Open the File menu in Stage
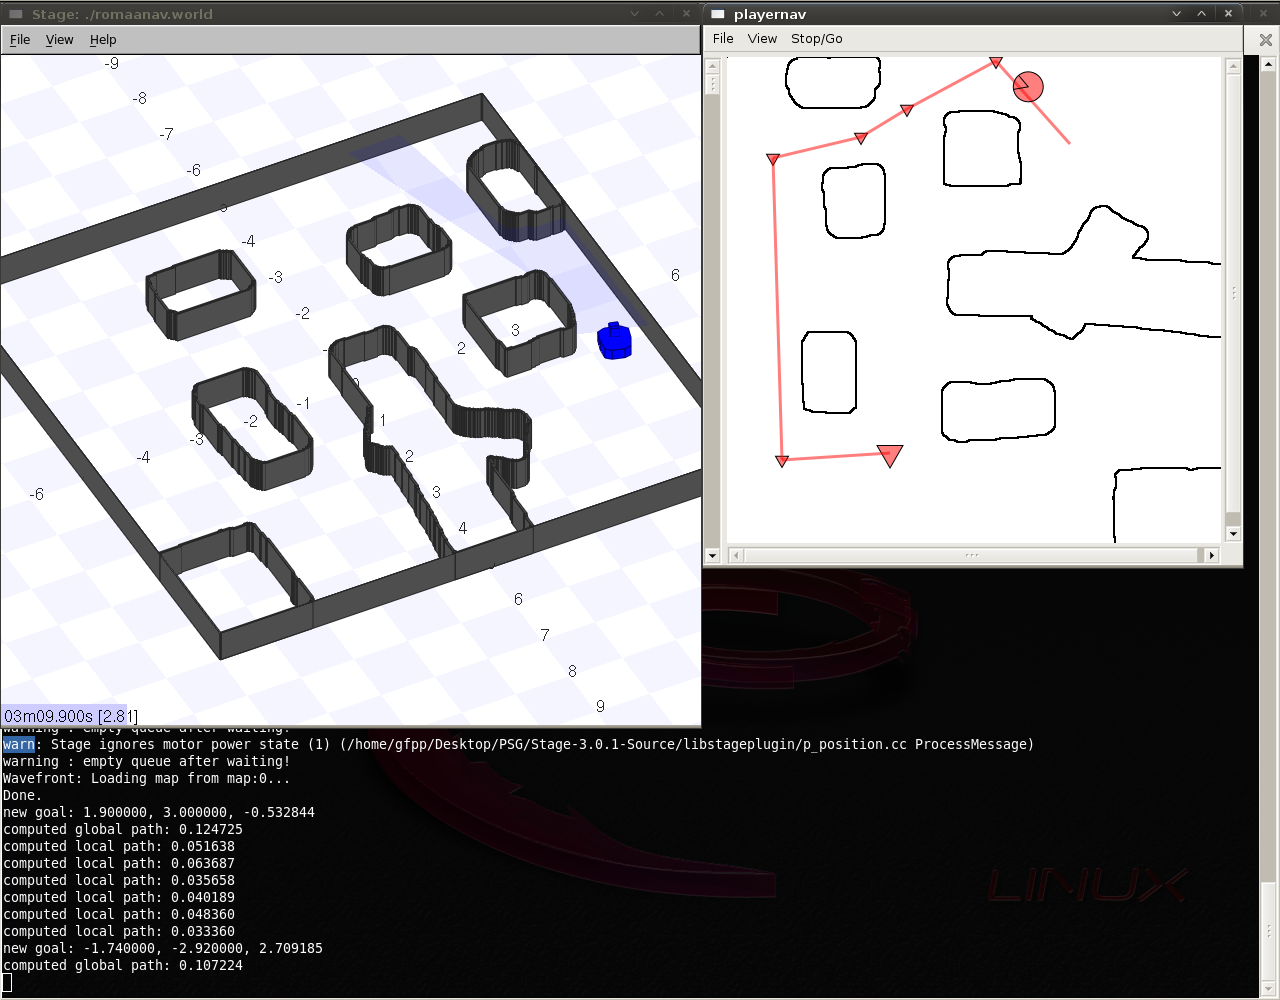 click(20, 40)
